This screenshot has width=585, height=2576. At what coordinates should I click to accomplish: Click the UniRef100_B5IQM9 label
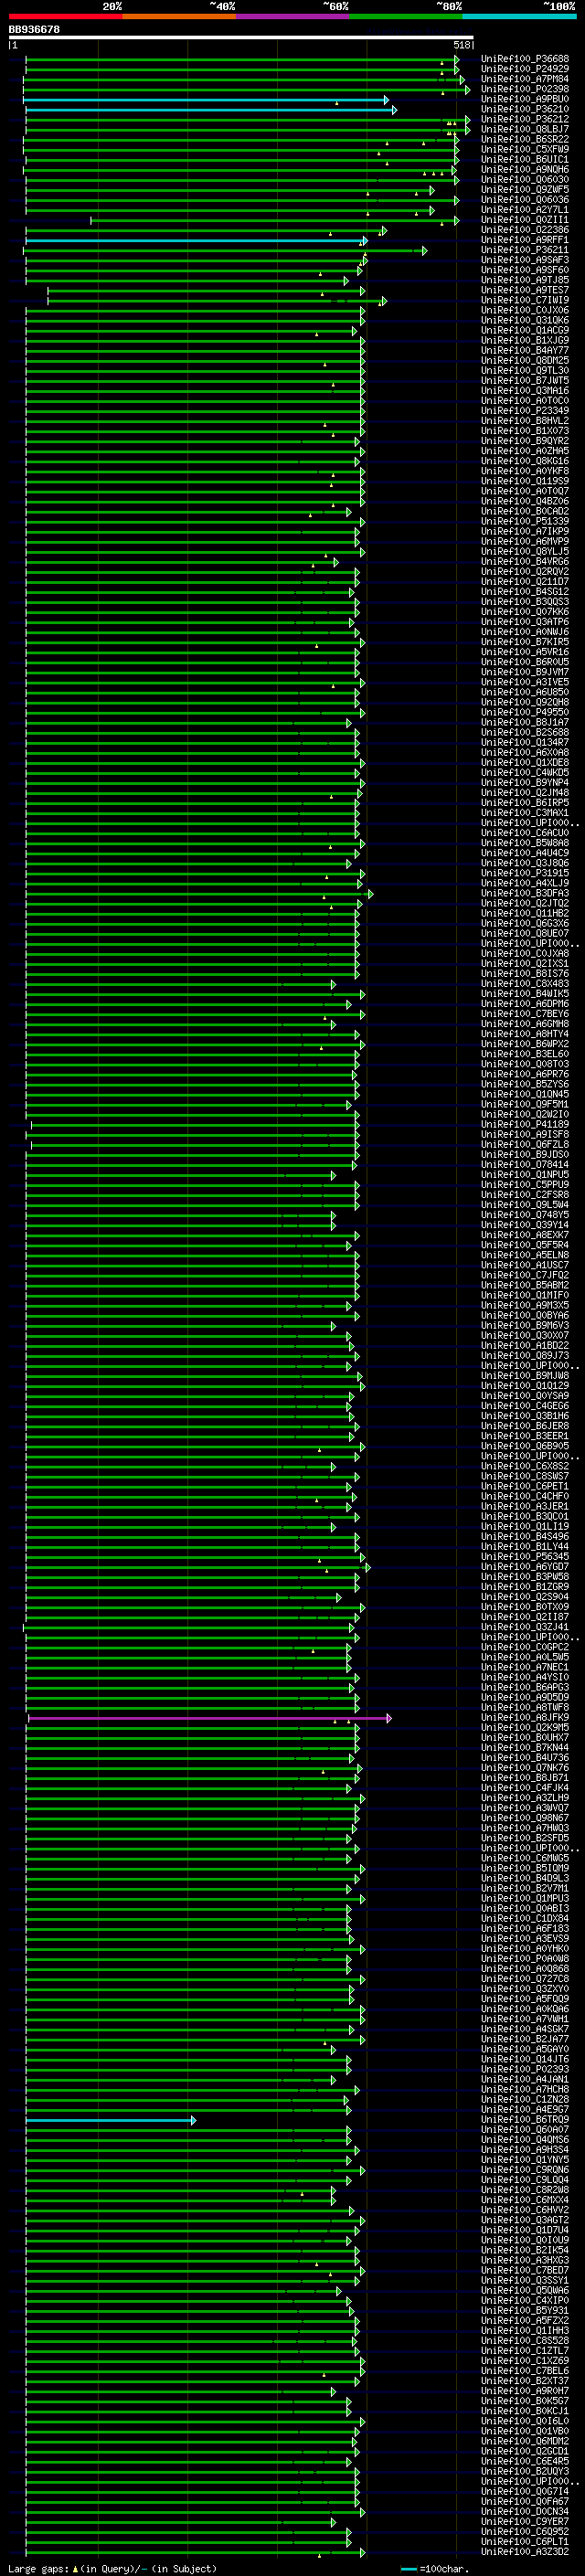[525, 1869]
